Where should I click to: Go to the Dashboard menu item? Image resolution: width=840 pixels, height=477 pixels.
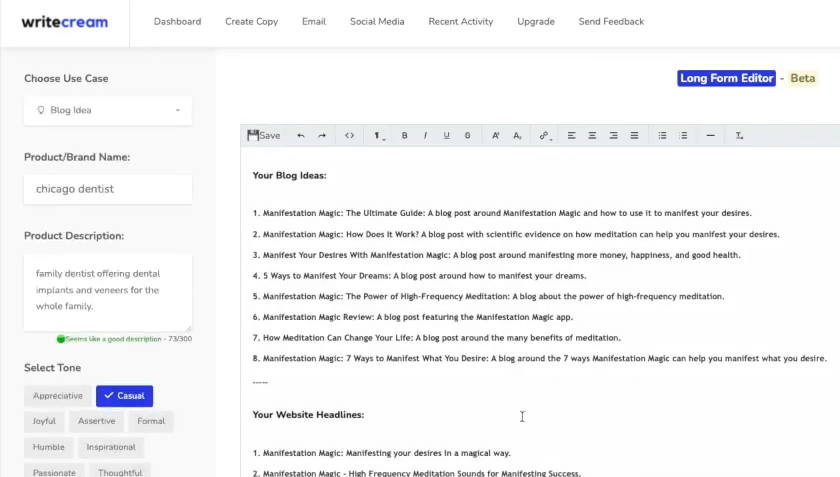pyautogui.click(x=177, y=21)
